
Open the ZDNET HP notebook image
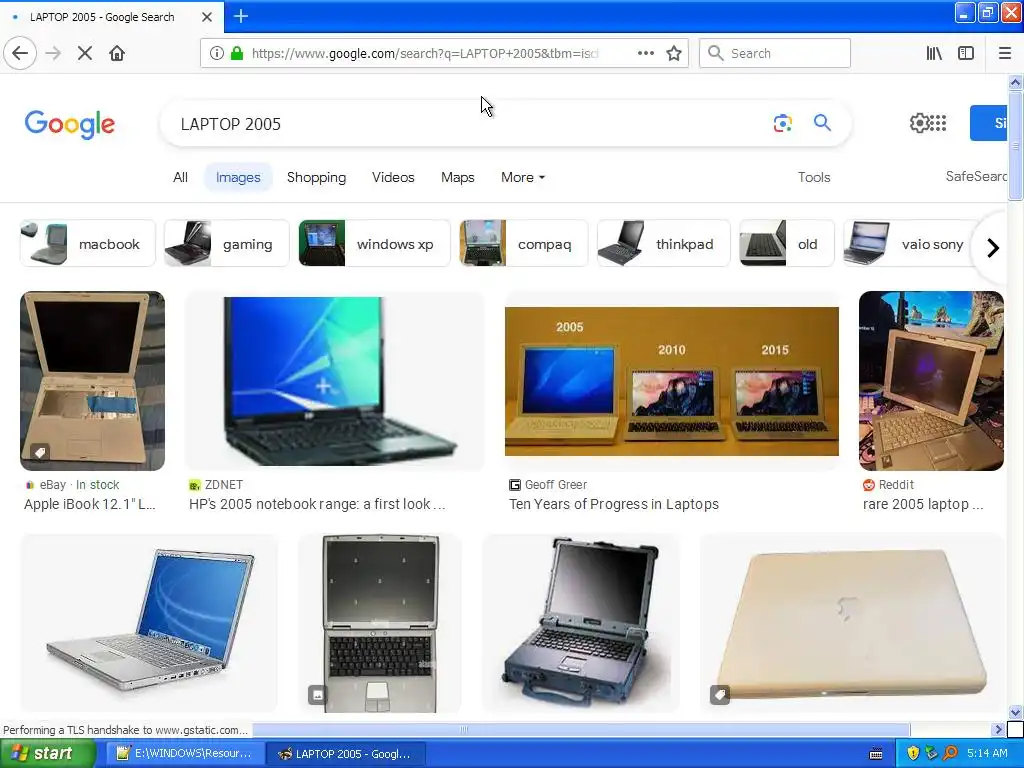[x=334, y=381]
